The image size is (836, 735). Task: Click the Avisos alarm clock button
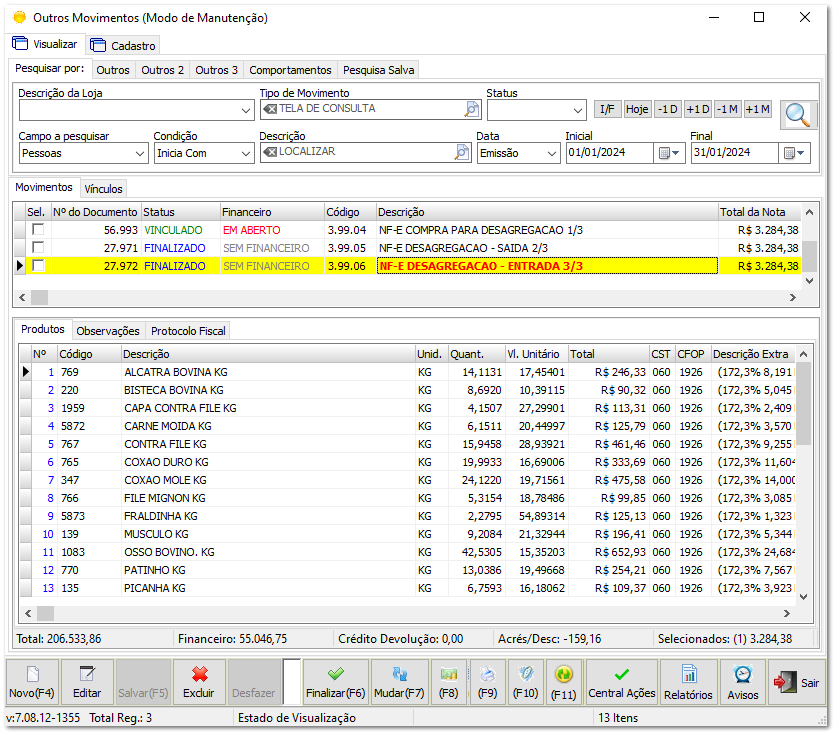click(x=742, y=681)
